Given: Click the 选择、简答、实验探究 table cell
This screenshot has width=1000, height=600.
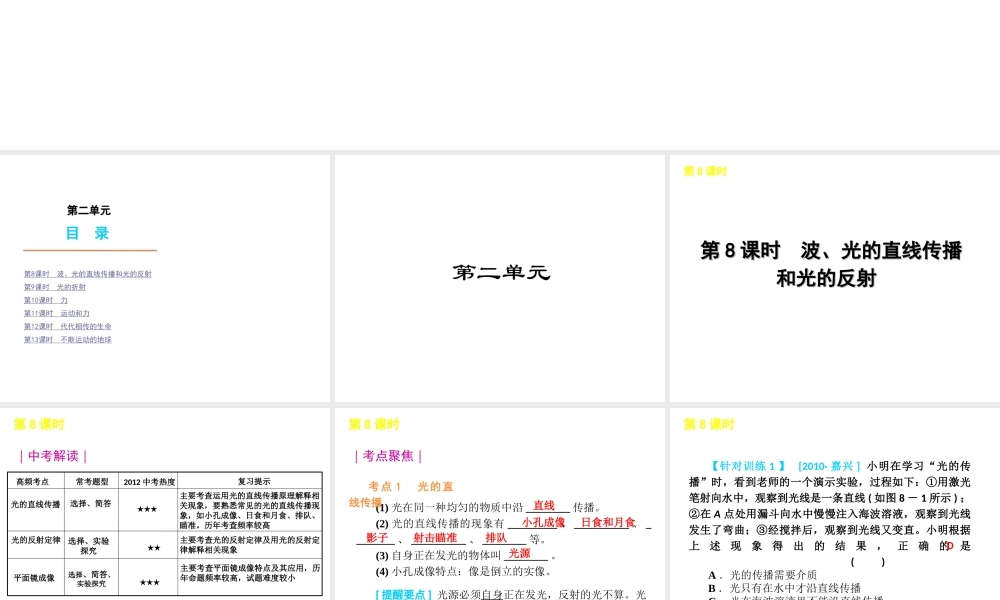Looking at the screenshot, I should click(x=91, y=578).
